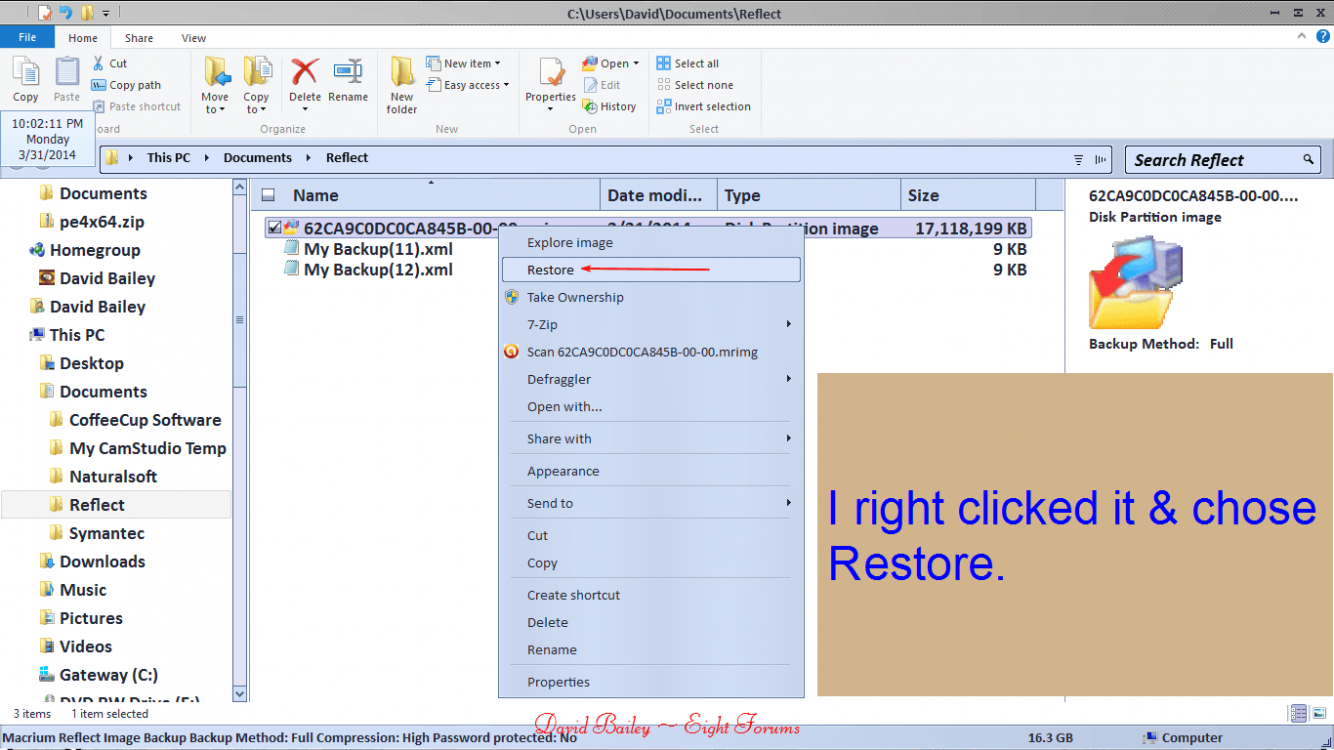The height and width of the screenshot is (750, 1334).
Task: Click the History button in ribbon
Action: 610,106
